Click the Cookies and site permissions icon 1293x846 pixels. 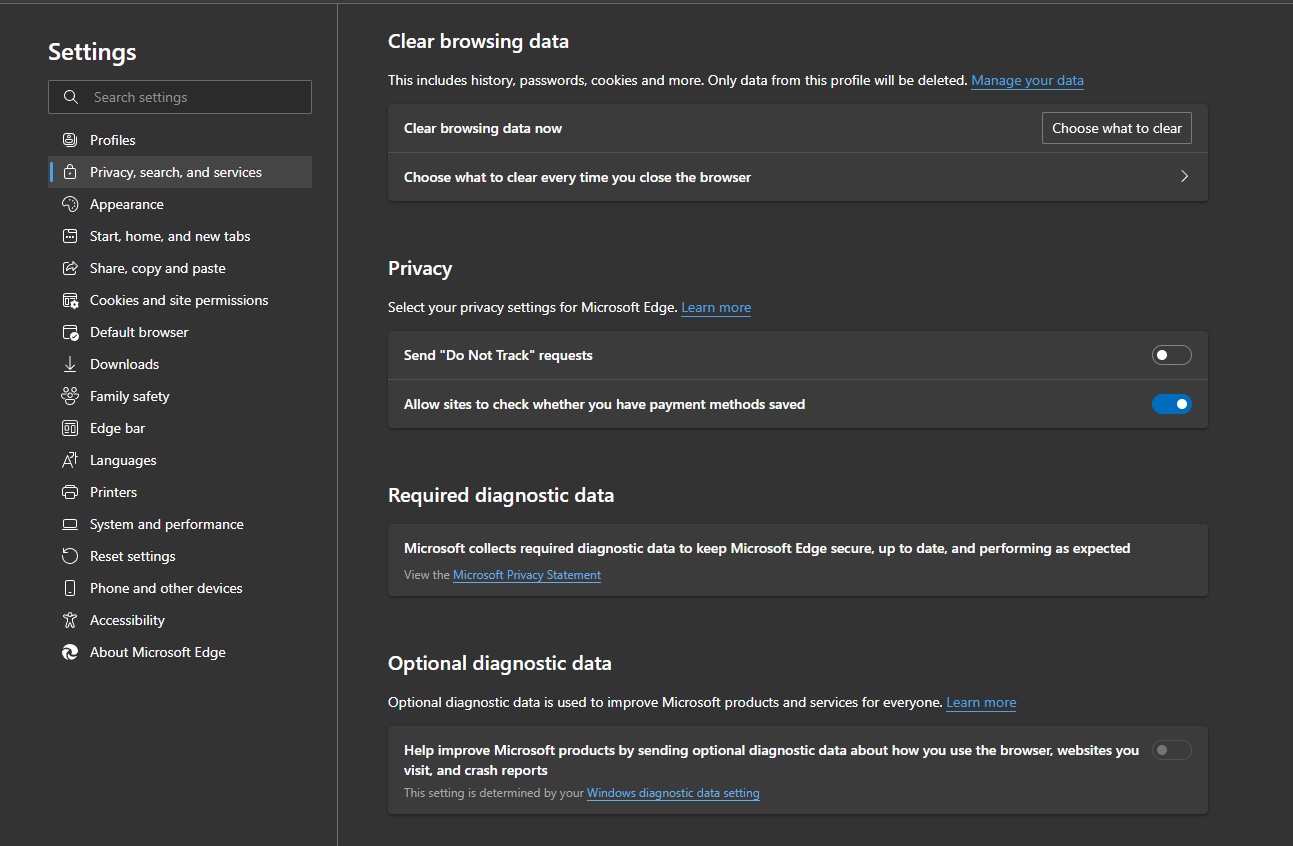(70, 300)
